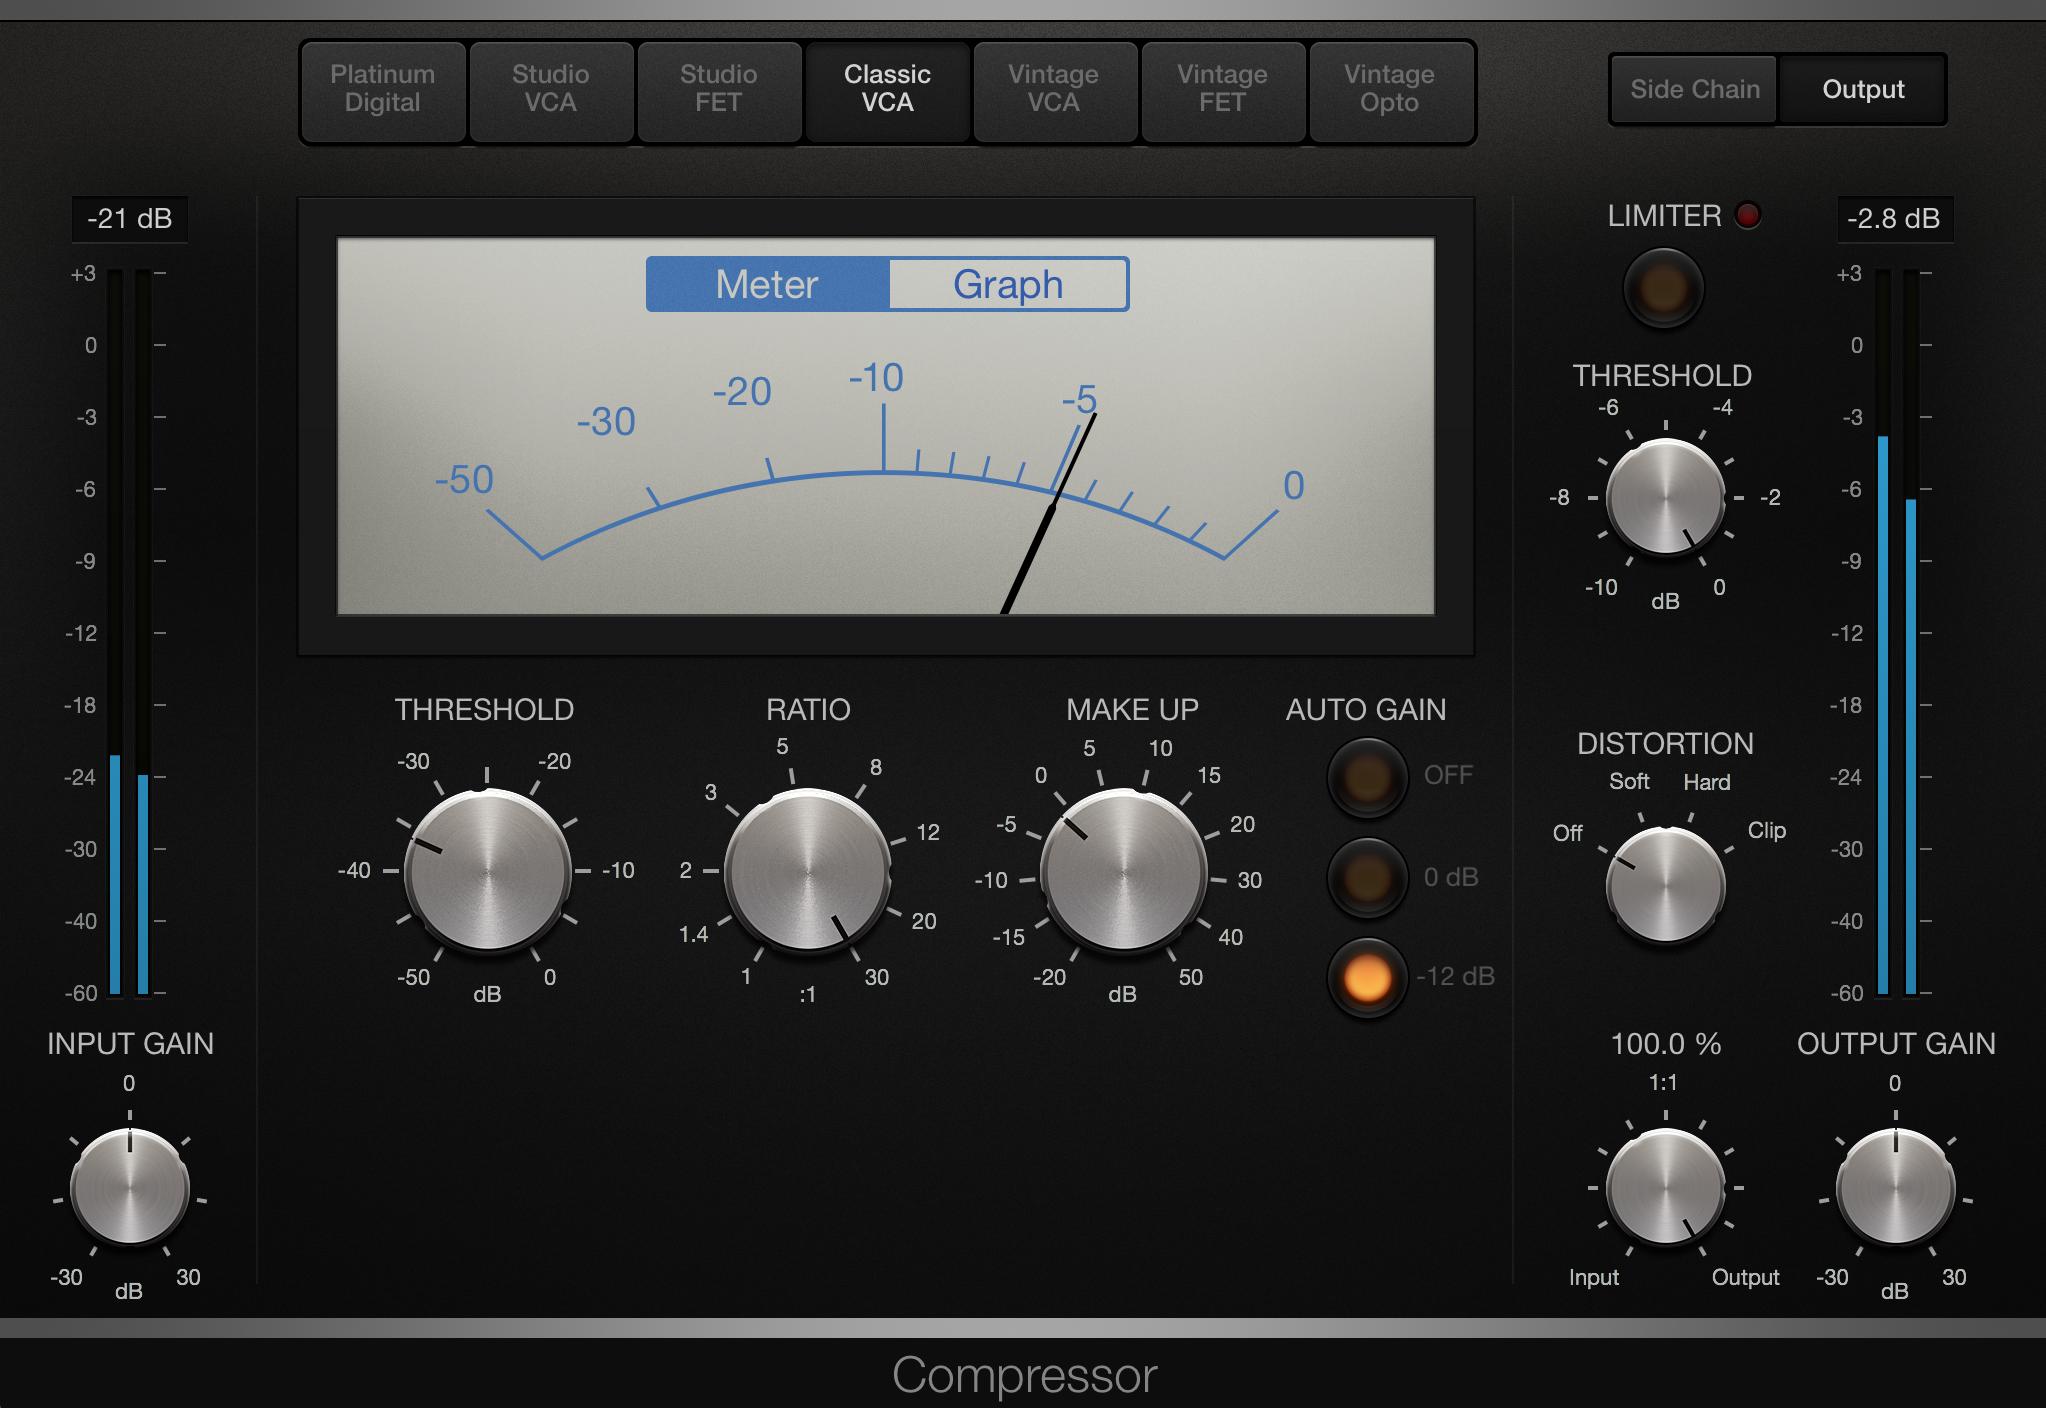The image size is (2046, 1408).
Task: Click the input level meter bars
Action: [x=129, y=632]
